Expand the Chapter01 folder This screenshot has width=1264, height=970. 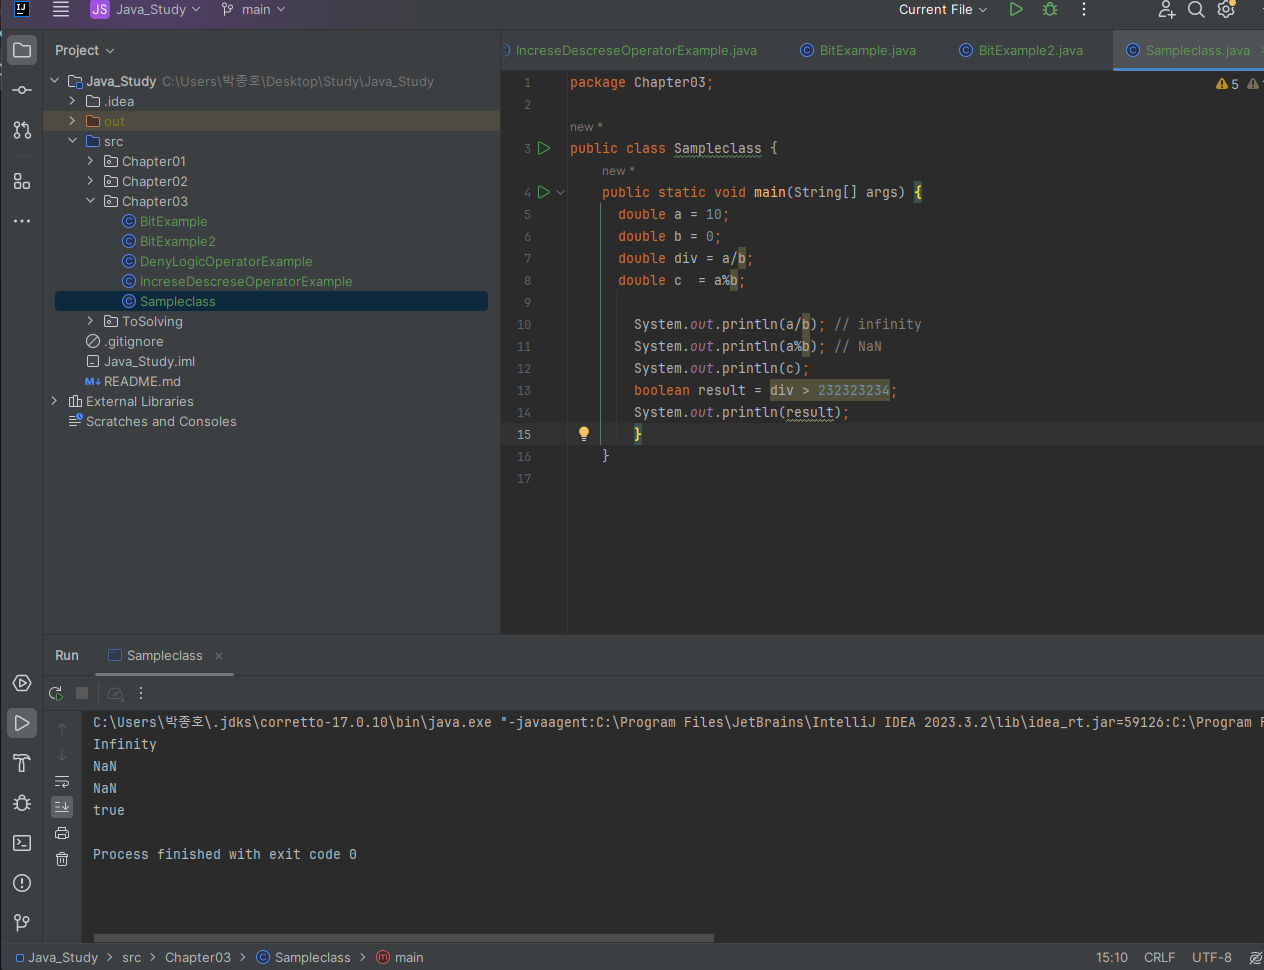(90, 161)
